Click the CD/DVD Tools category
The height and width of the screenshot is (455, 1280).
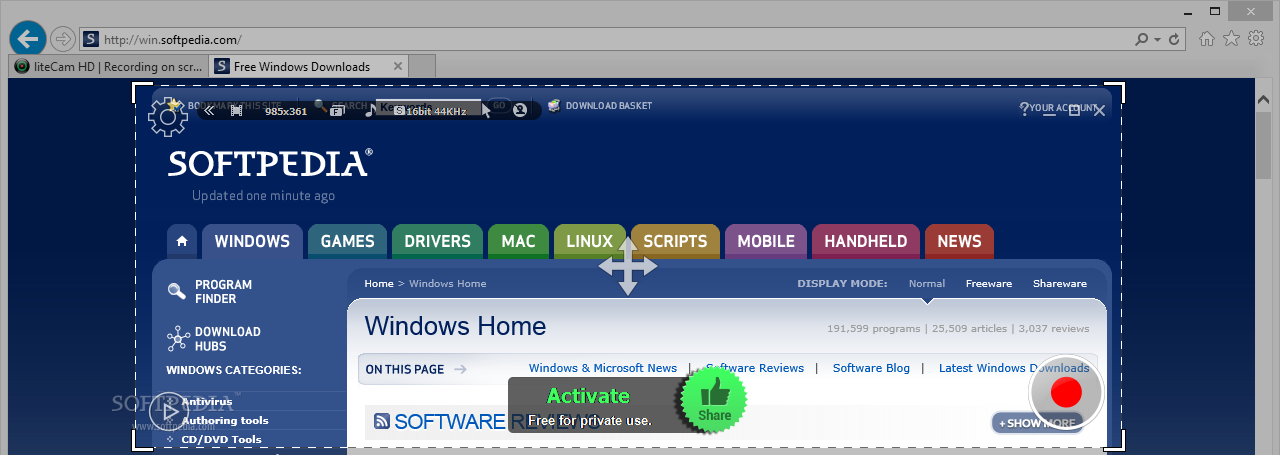(x=221, y=439)
